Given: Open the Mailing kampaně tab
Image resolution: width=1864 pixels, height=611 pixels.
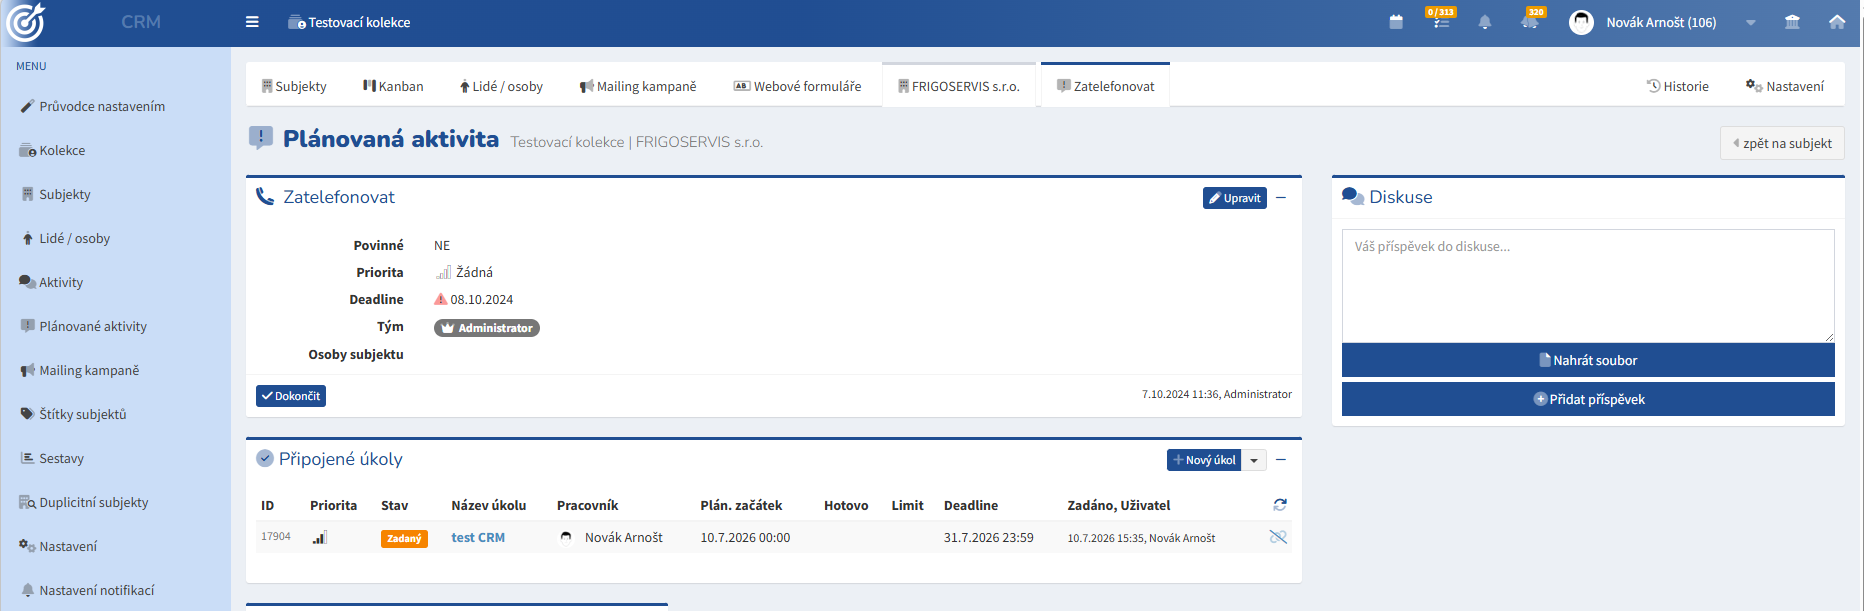Looking at the screenshot, I should 638,86.
